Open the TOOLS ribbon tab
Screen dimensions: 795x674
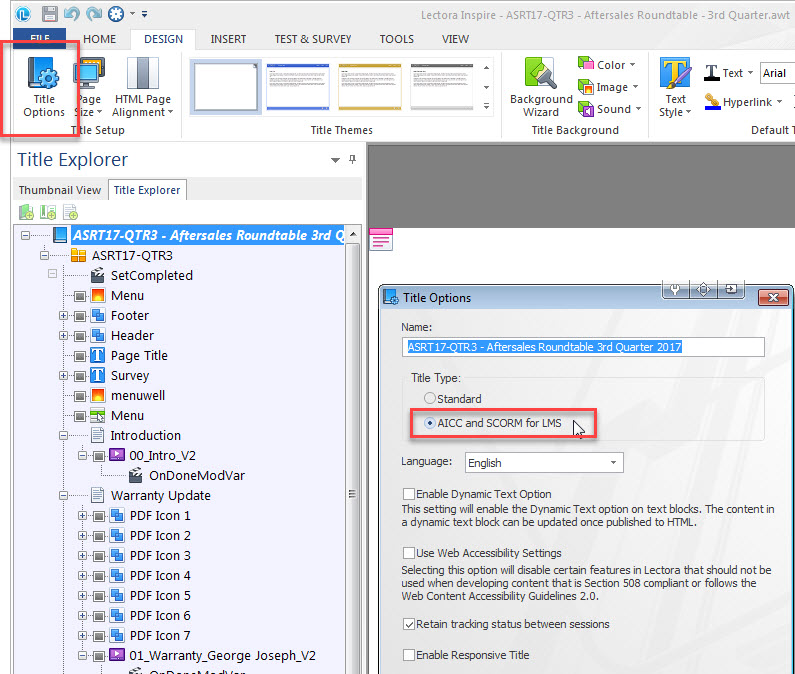coord(396,39)
